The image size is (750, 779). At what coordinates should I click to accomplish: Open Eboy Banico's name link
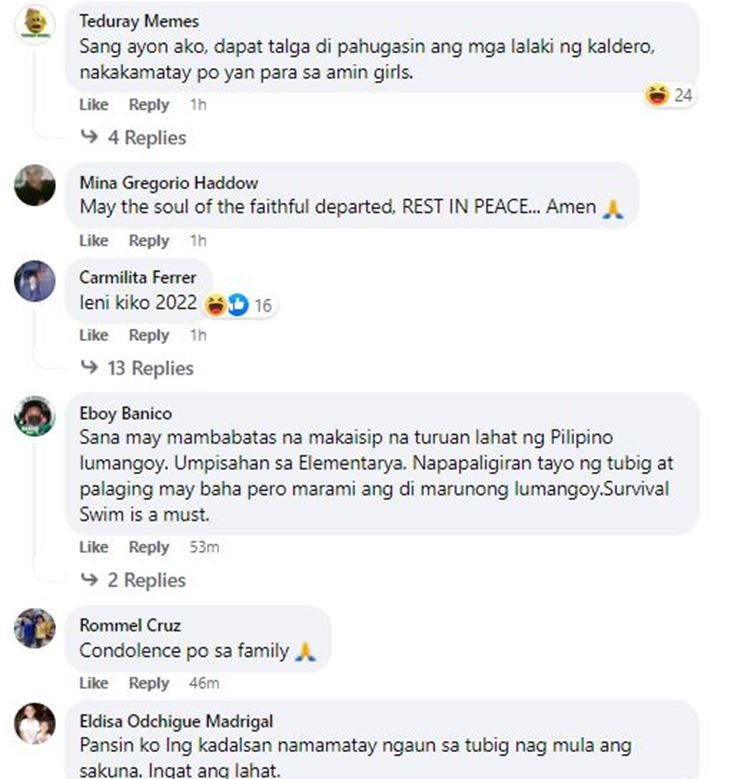click(126, 413)
